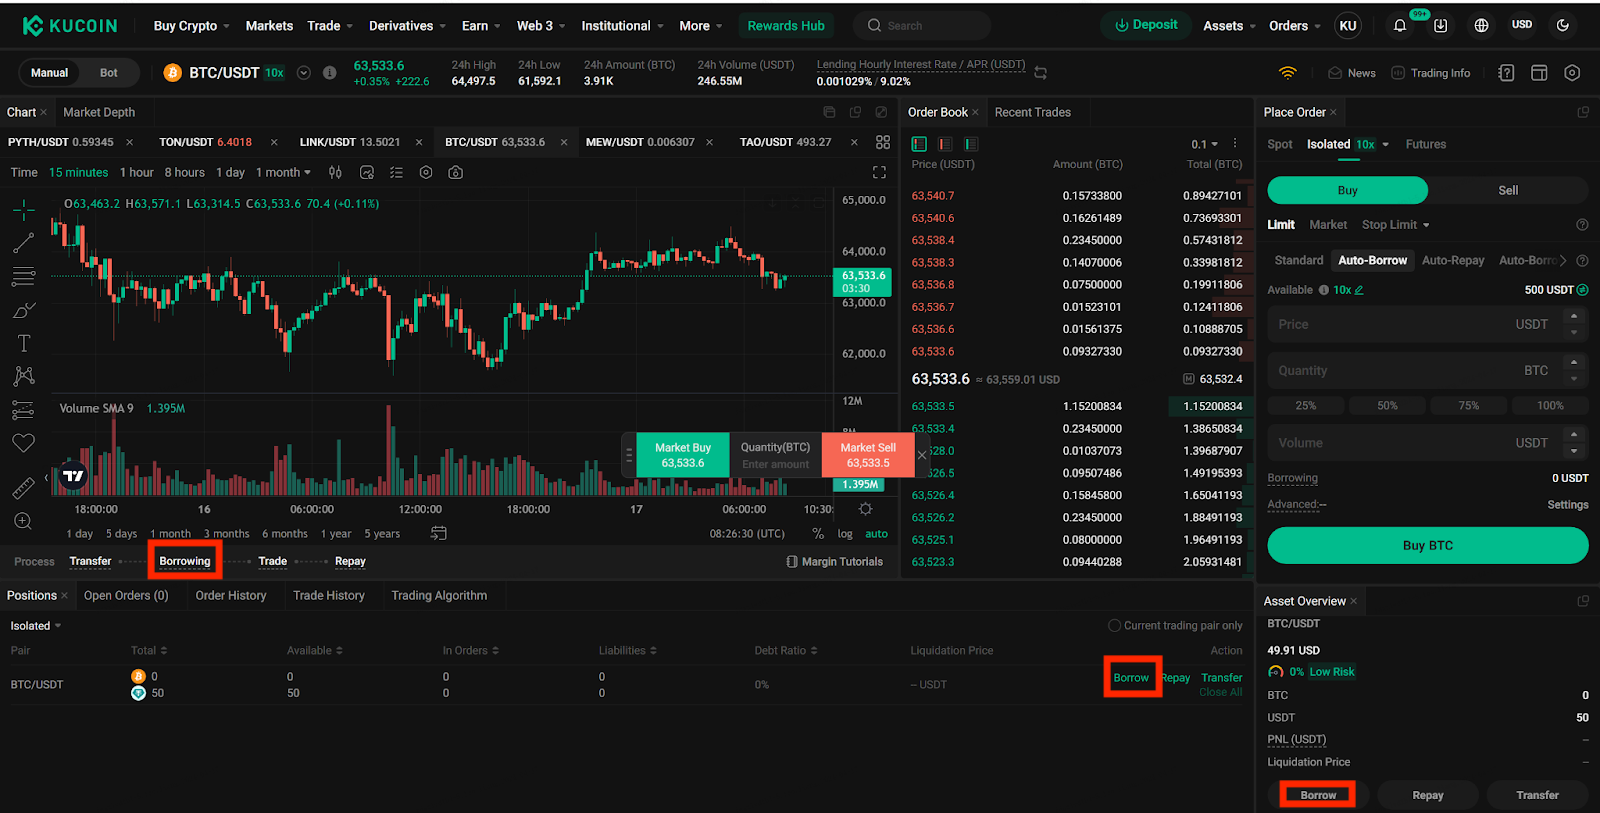Viewport: 1600px width, 813px height.
Task: Switch to Recent Trades tab
Action: tap(1032, 113)
